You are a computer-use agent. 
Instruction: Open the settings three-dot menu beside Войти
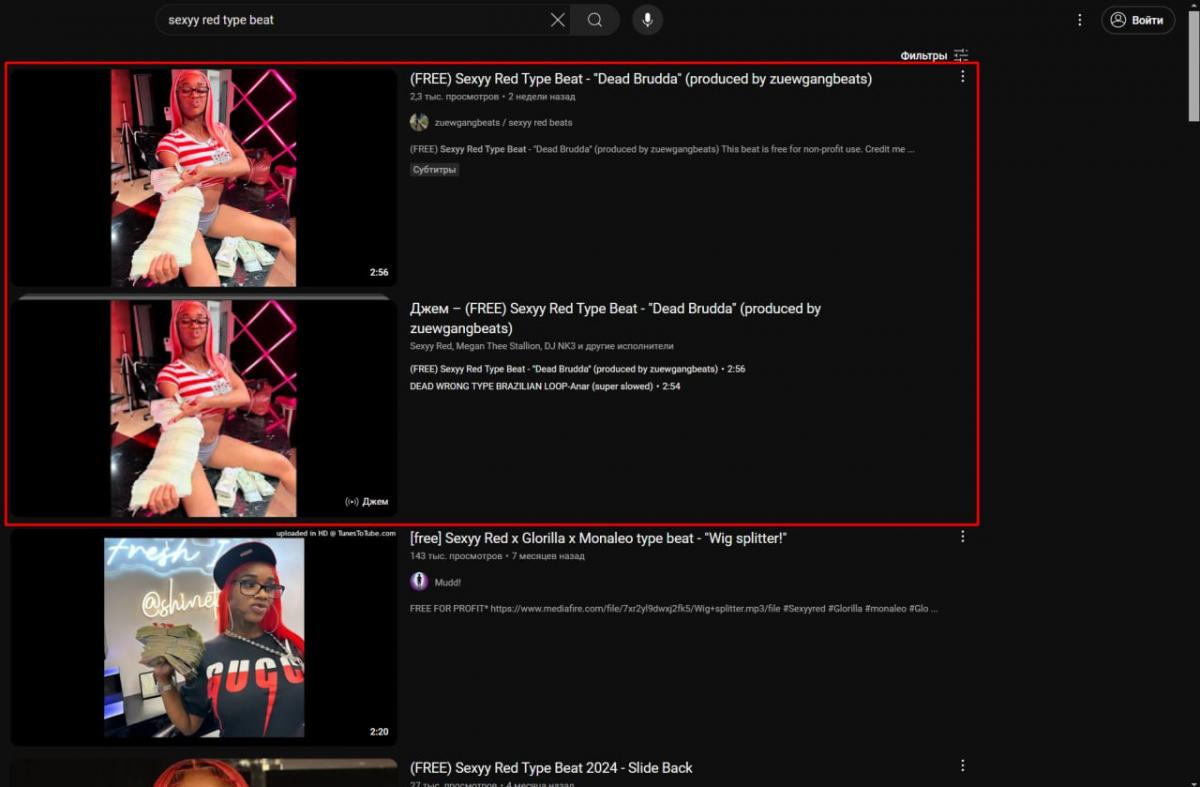(1080, 20)
